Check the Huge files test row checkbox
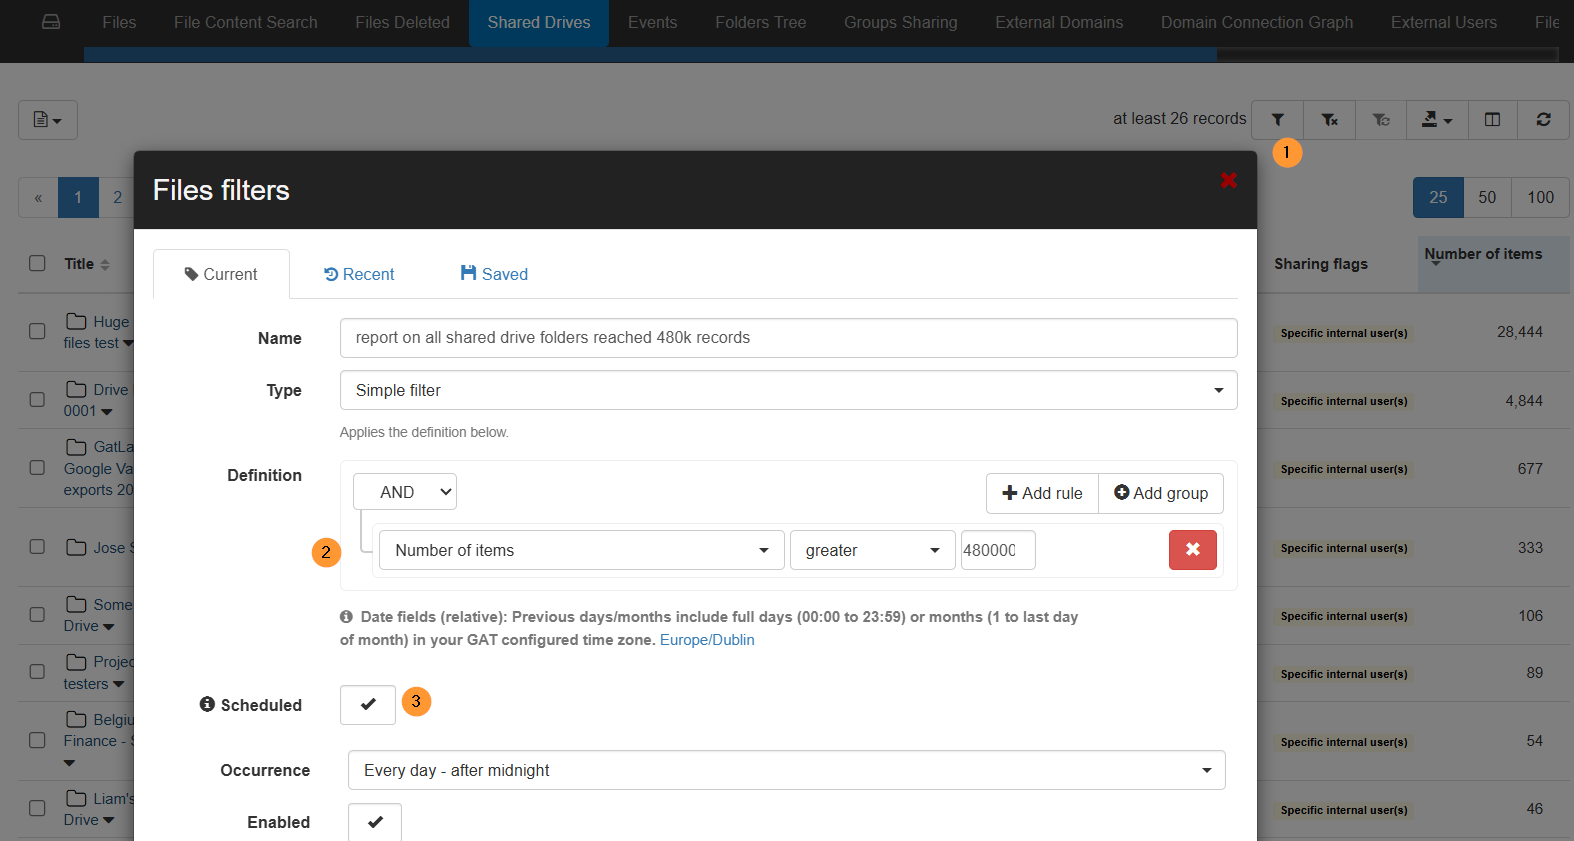The image size is (1574, 841). (37, 331)
